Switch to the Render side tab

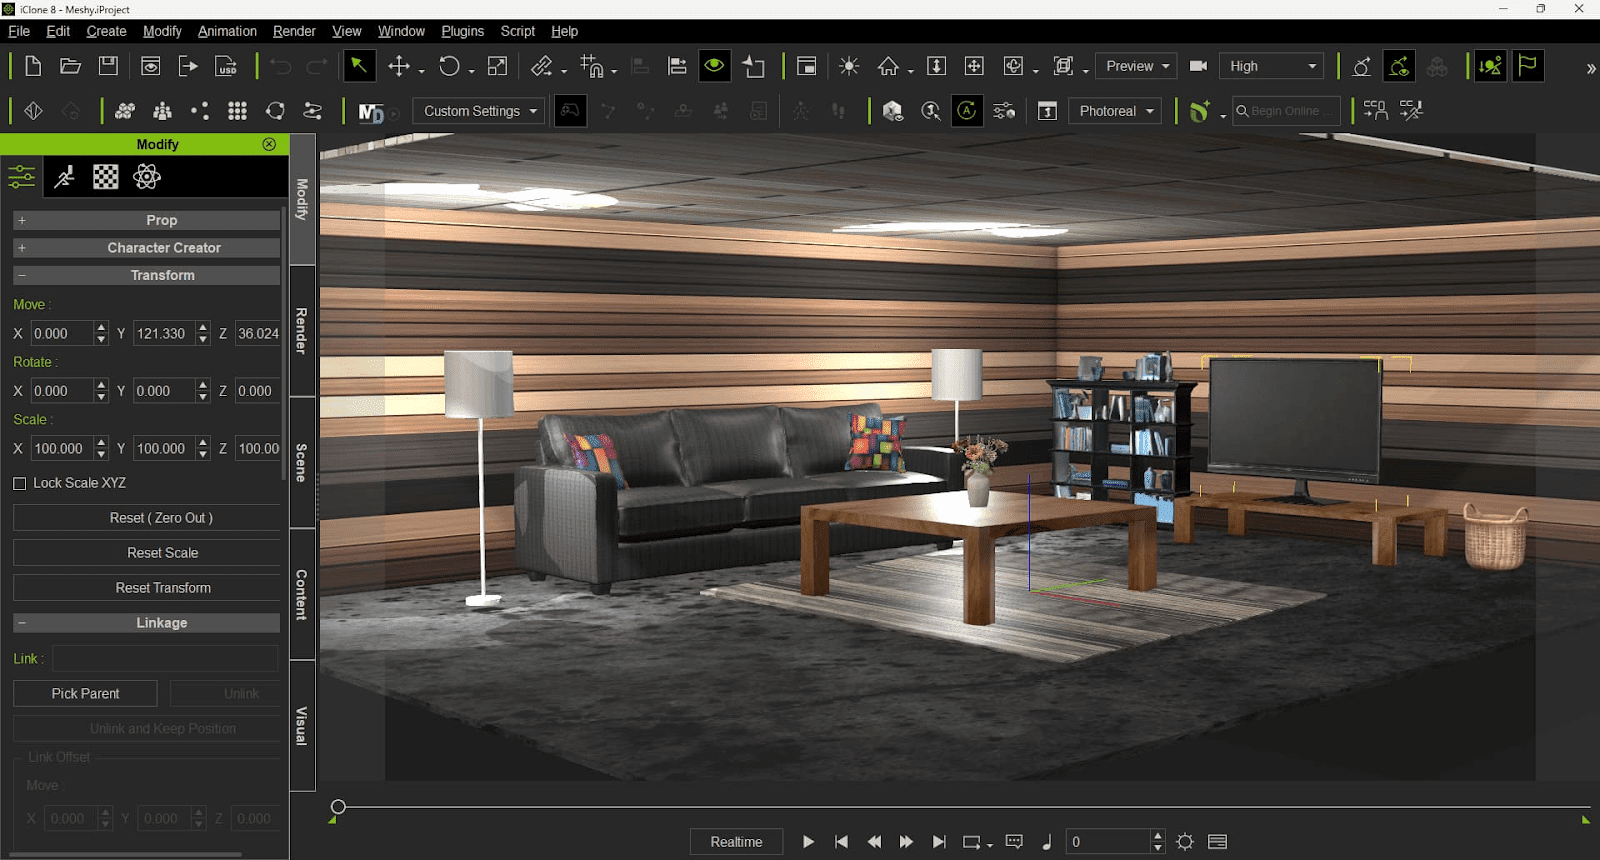click(x=302, y=331)
